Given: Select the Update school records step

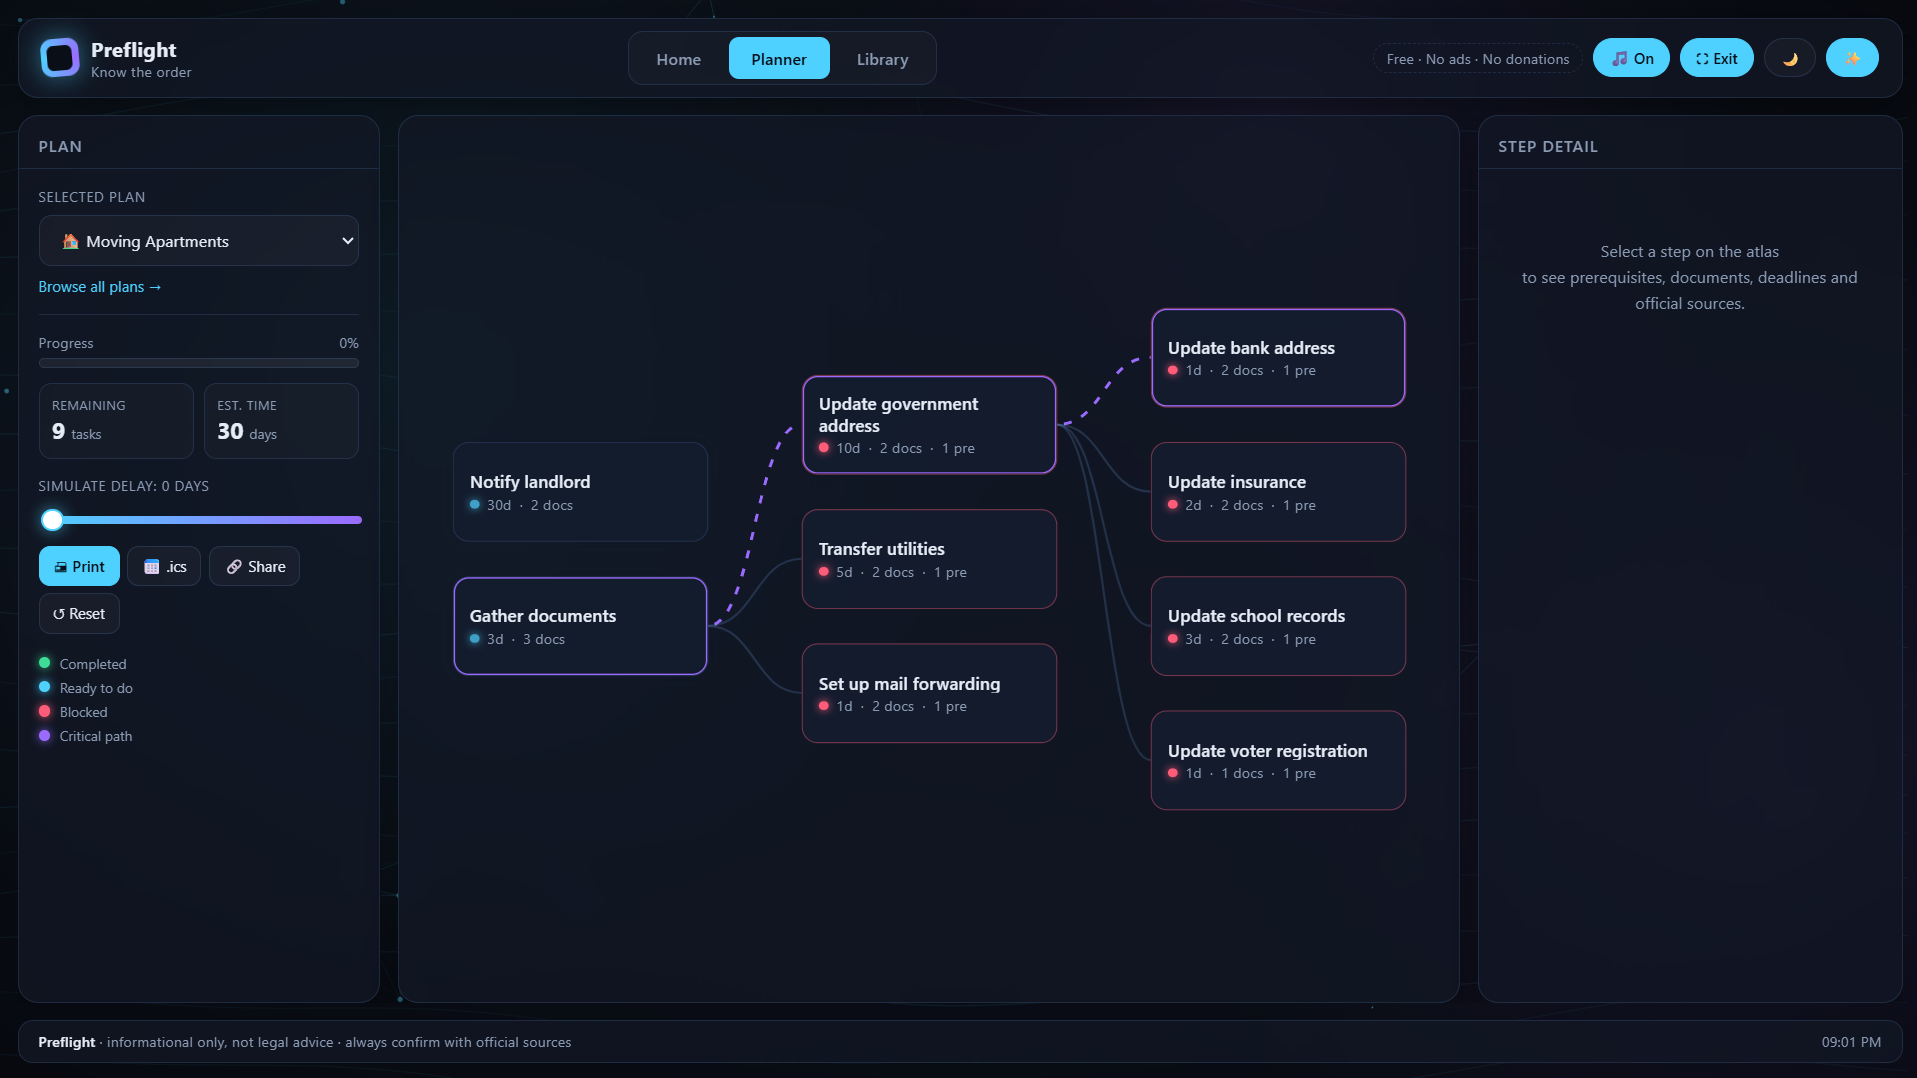Looking at the screenshot, I should 1278,626.
